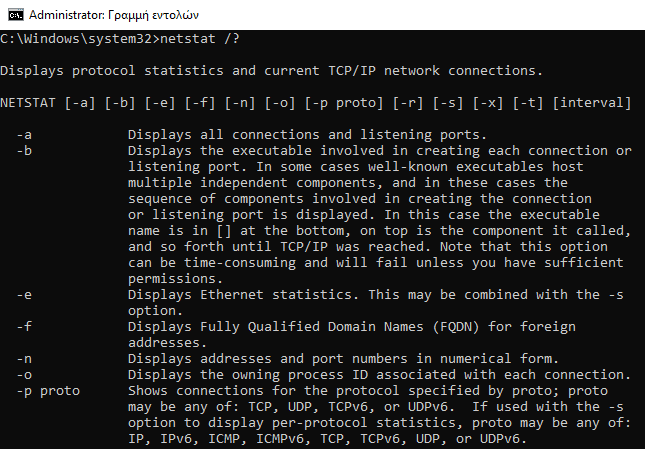Click the -p proto option label
This screenshot has height=449, width=645.
[48, 391]
